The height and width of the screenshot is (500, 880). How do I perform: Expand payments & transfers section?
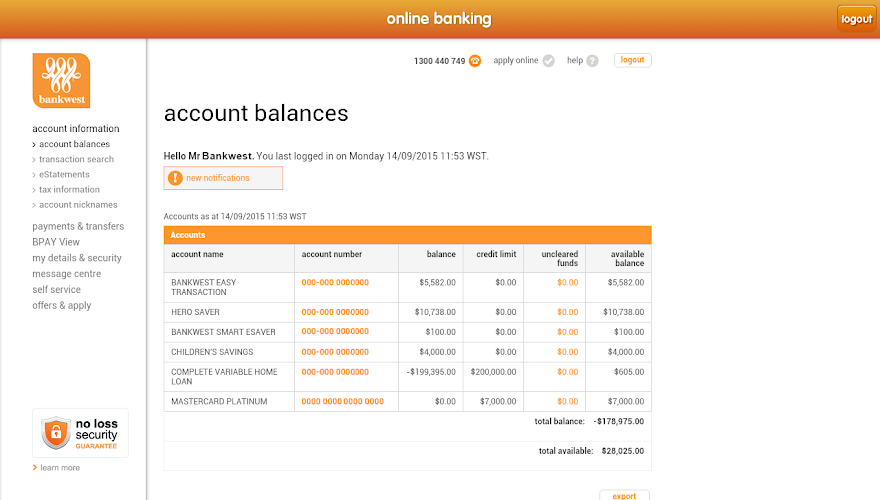pos(78,226)
